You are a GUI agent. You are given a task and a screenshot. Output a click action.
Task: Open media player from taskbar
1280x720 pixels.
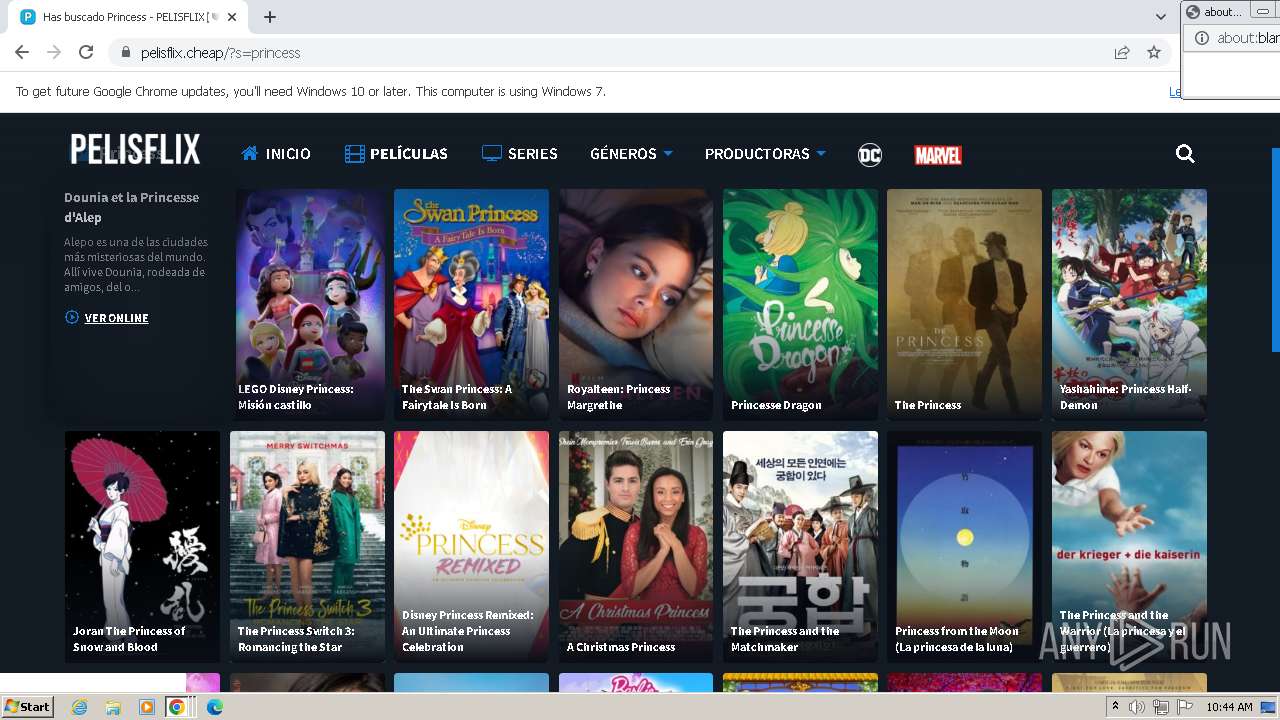click(146, 707)
